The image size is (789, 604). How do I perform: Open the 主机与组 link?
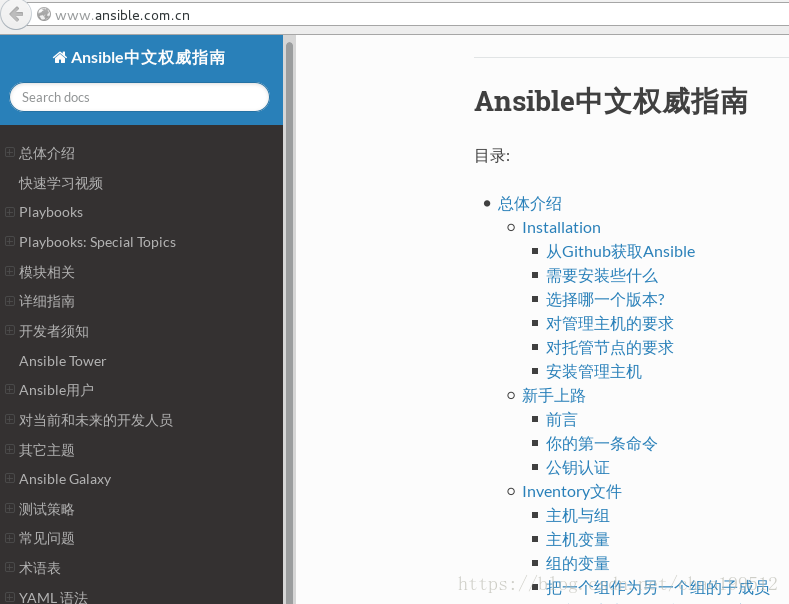(578, 516)
